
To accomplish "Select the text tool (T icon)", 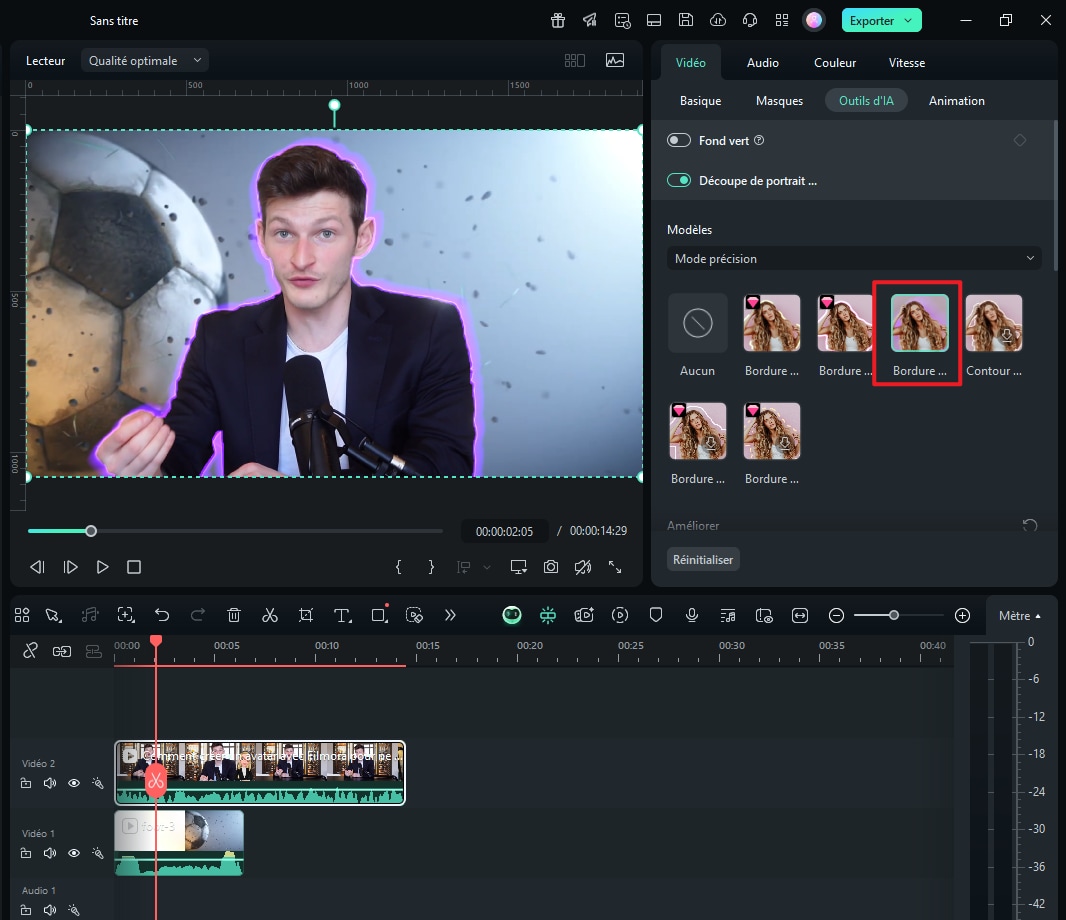I will pyautogui.click(x=342, y=615).
